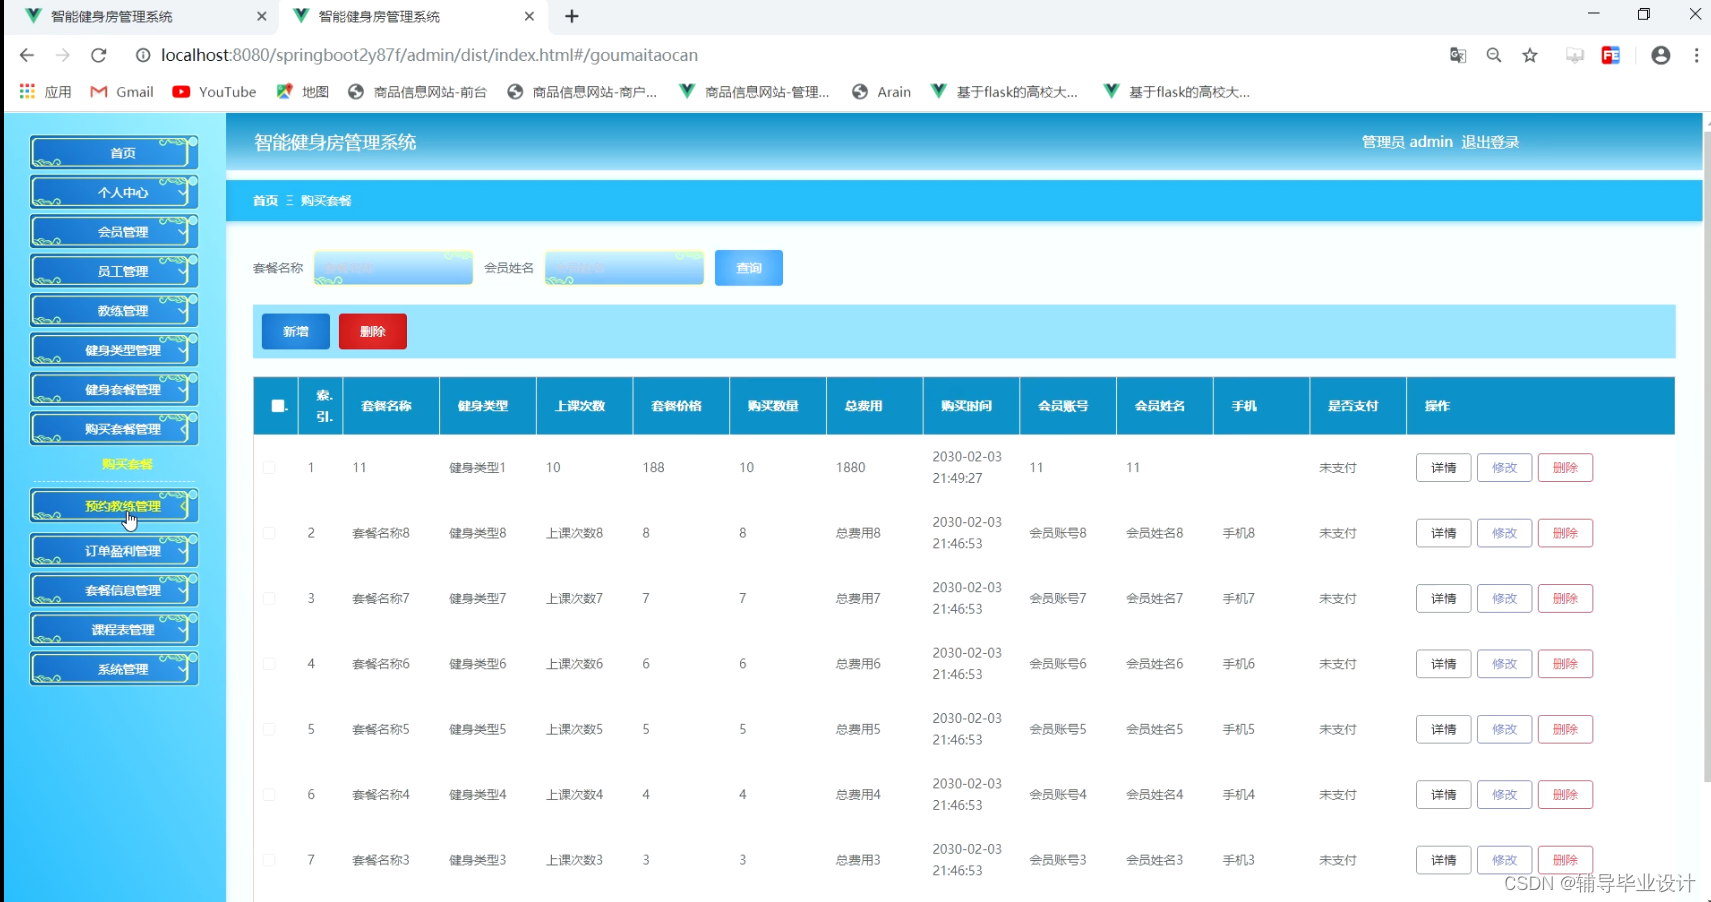Click the site info icon before the URL
The height and width of the screenshot is (902, 1711).
pyautogui.click(x=143, y=55)
